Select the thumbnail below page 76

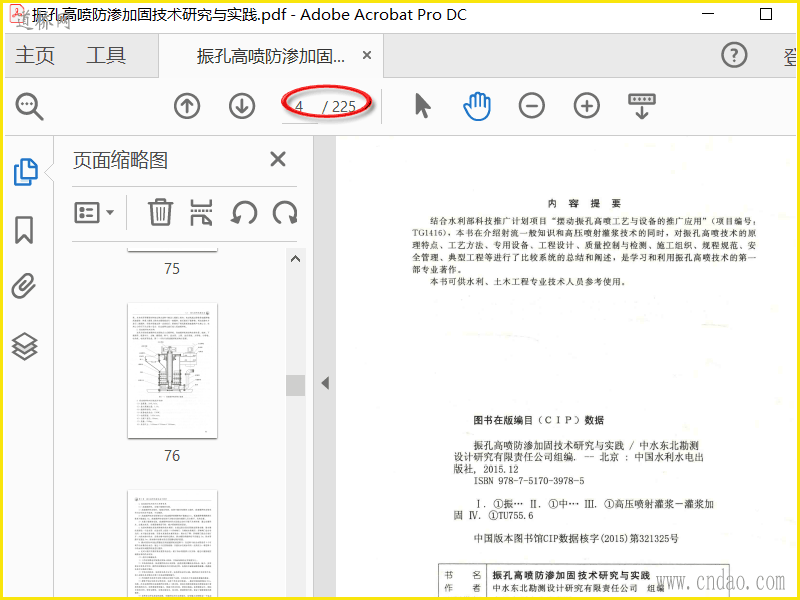point(172,544)
